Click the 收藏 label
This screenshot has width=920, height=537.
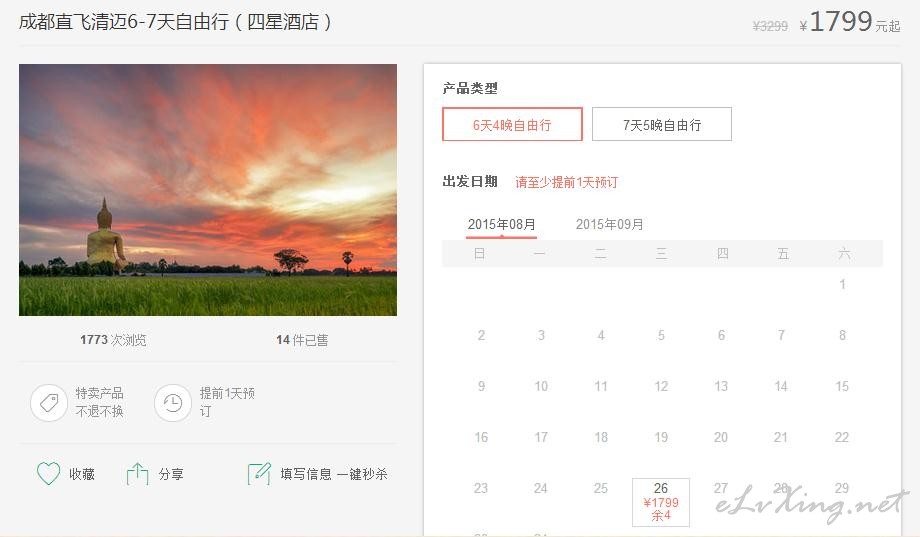pyautogui.click(x=82, y=474)
